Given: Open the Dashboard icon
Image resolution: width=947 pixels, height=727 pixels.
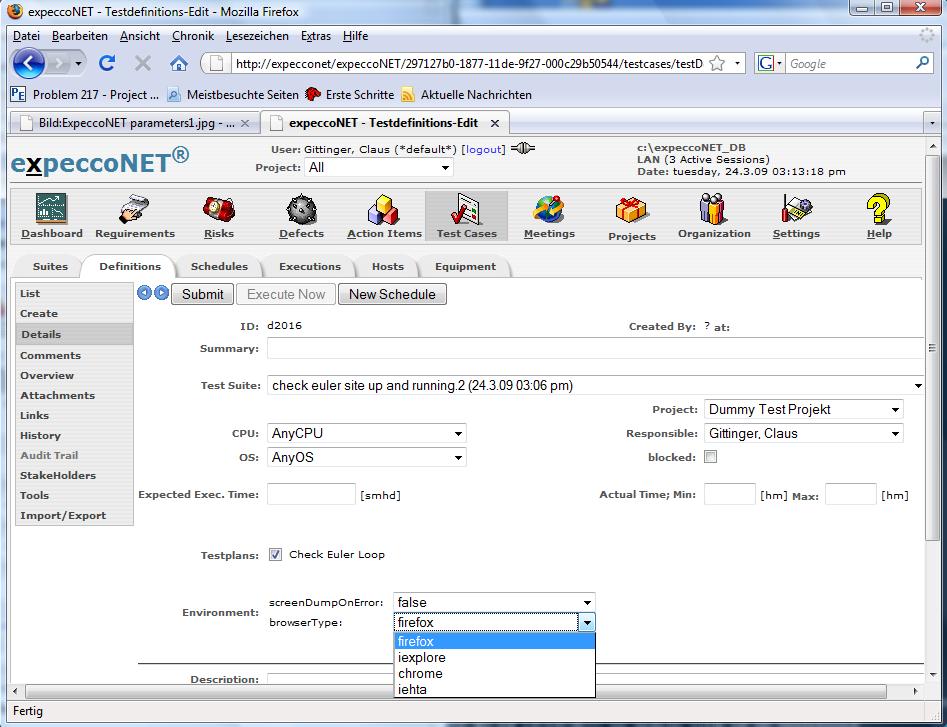Looking at the screenshot, I should pos(52,210).
